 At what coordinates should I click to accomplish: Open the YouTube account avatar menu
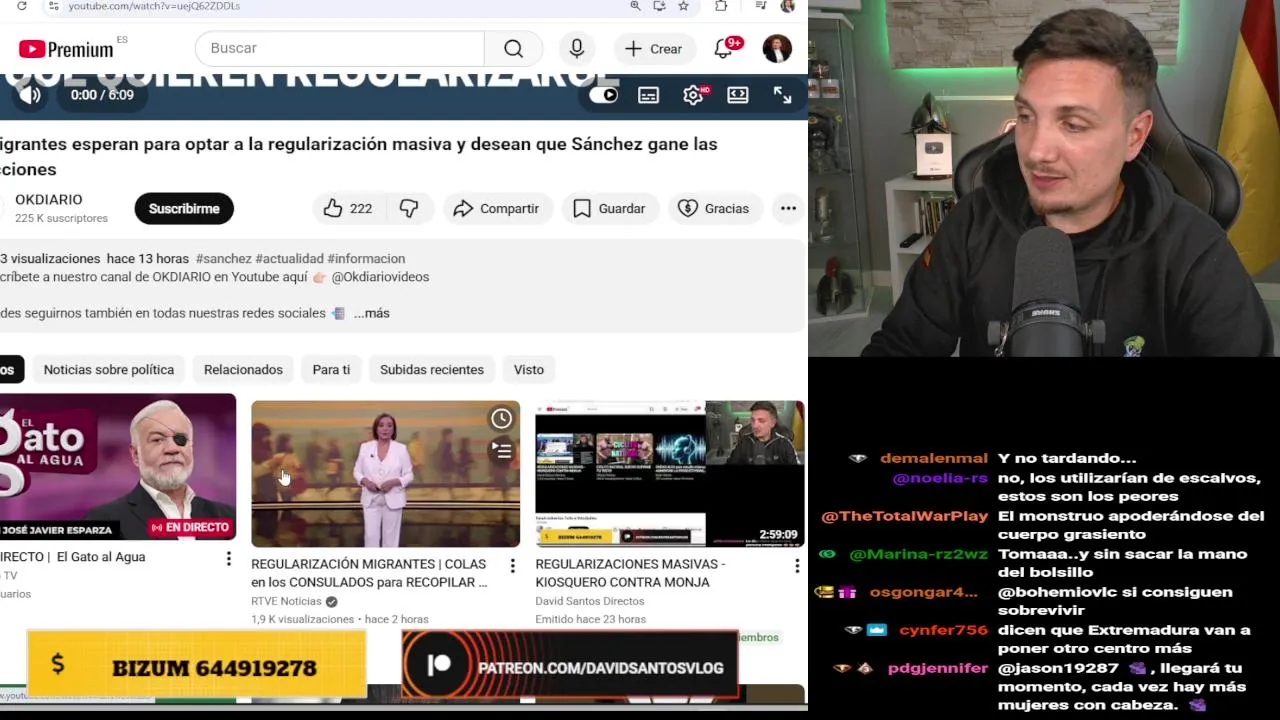tap(777, 48)
